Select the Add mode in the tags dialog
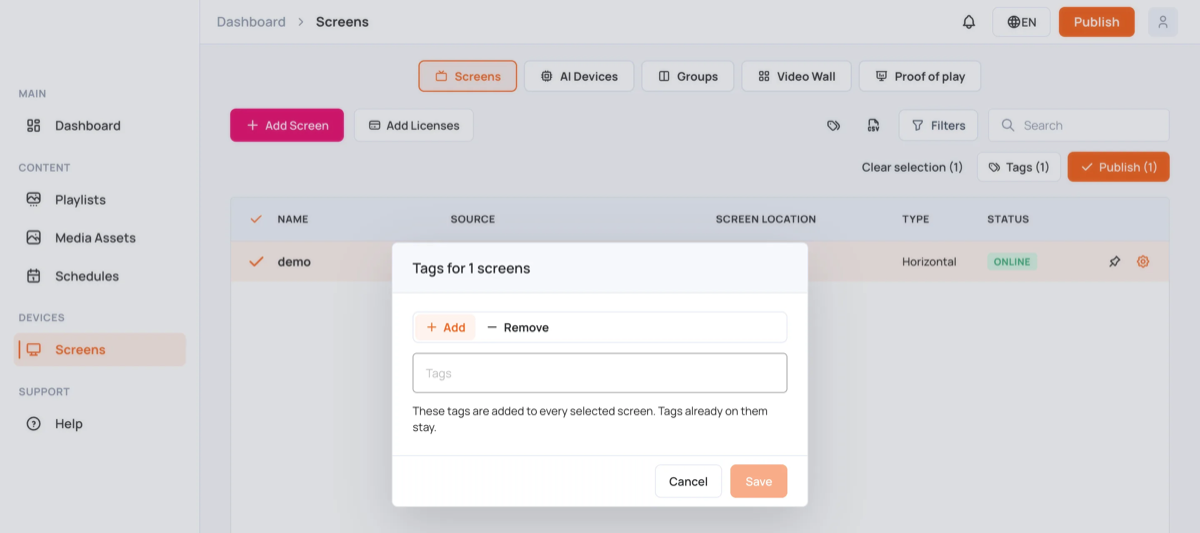 (x=445, y=327)
